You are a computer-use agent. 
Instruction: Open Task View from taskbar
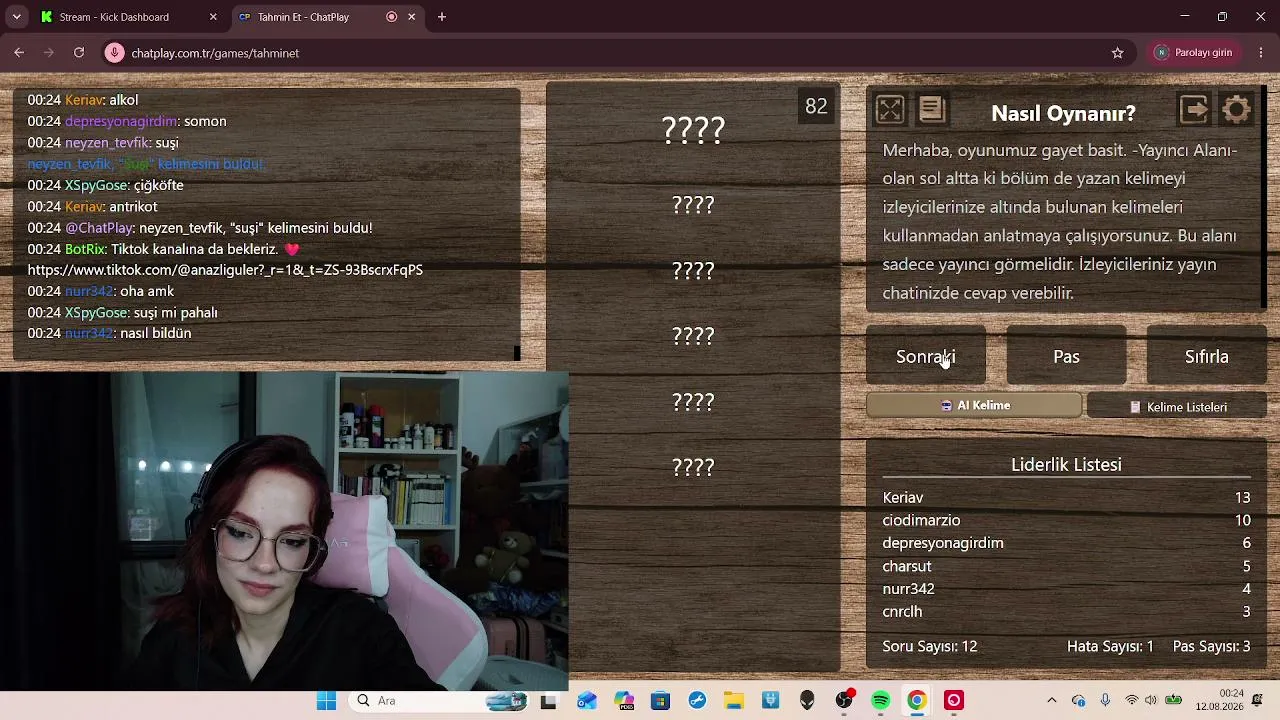pyautogui.click(x=548, y=701)
